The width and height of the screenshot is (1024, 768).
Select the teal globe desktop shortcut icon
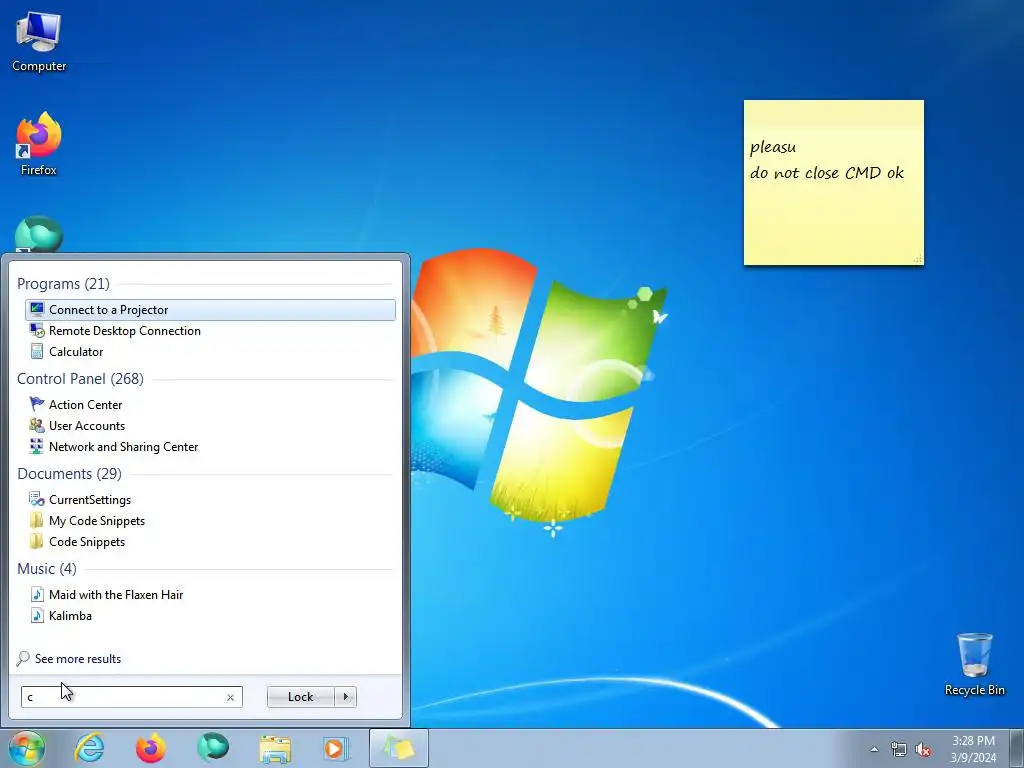(39, 234)
